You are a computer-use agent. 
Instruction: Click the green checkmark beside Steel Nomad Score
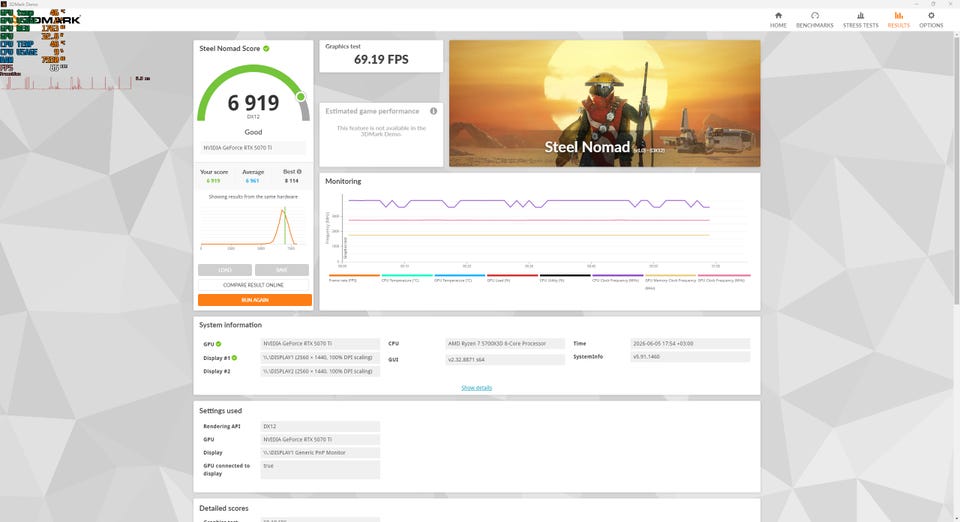pyautogui.click(x=266, y=48)
